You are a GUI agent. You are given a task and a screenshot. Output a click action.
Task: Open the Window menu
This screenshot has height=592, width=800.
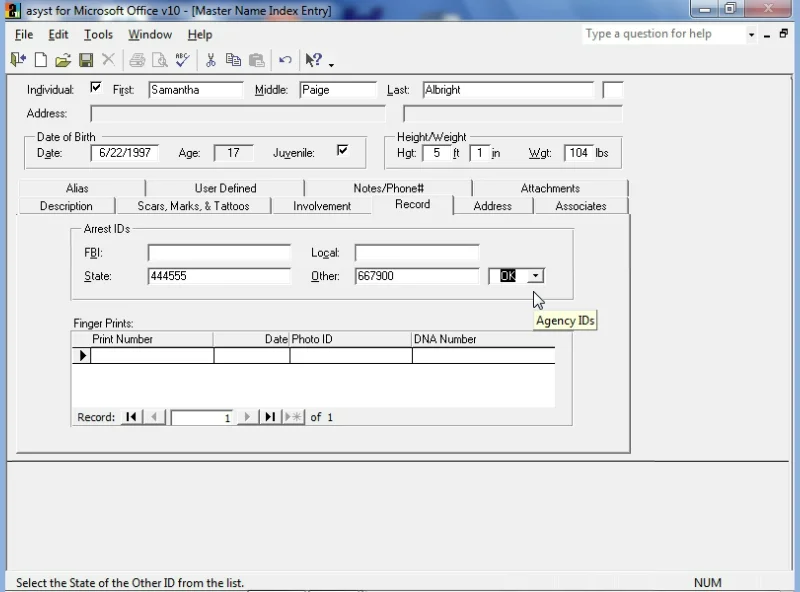coord(150,34)
